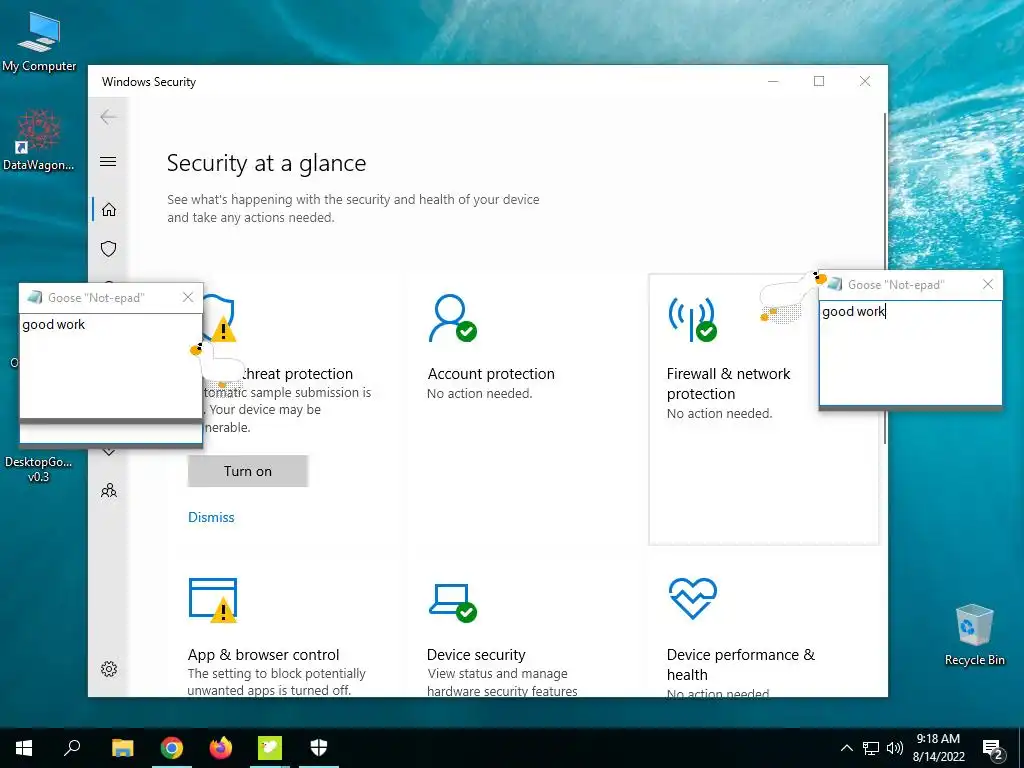Click the Account protection person icon

[452, 318]
